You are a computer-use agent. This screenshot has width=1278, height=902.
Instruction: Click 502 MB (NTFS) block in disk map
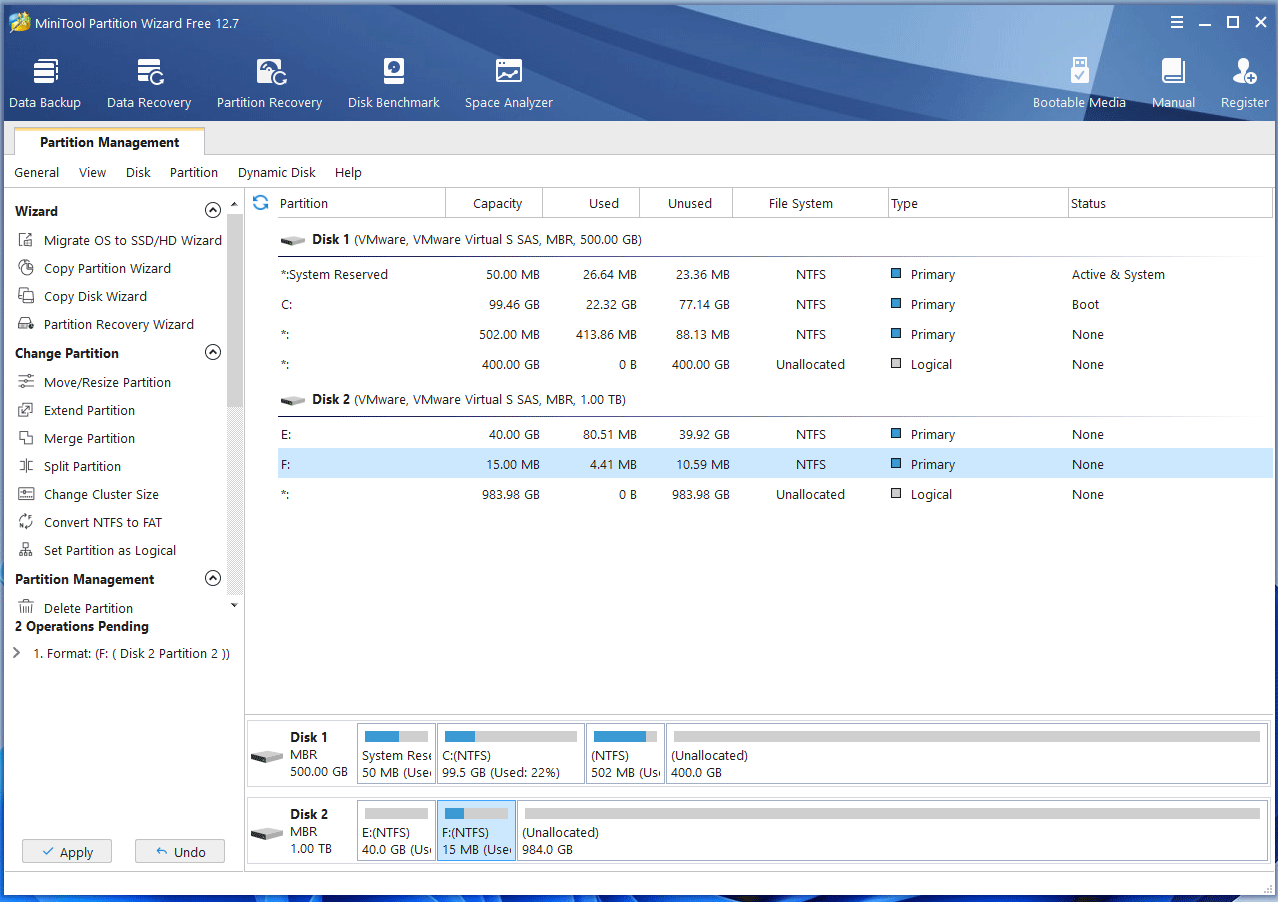click(625, 754)
